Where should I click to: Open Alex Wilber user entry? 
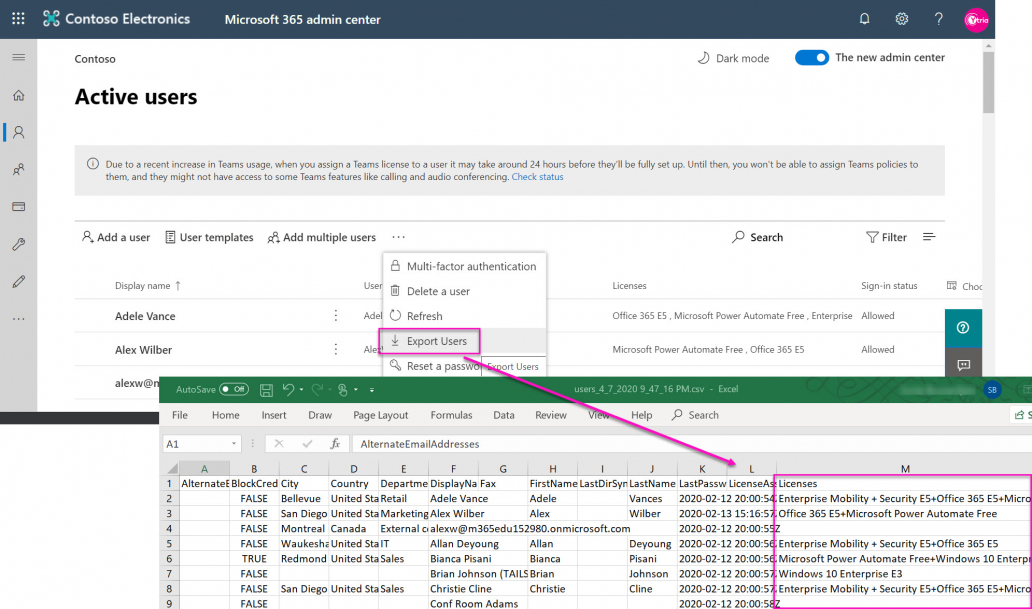143,350
